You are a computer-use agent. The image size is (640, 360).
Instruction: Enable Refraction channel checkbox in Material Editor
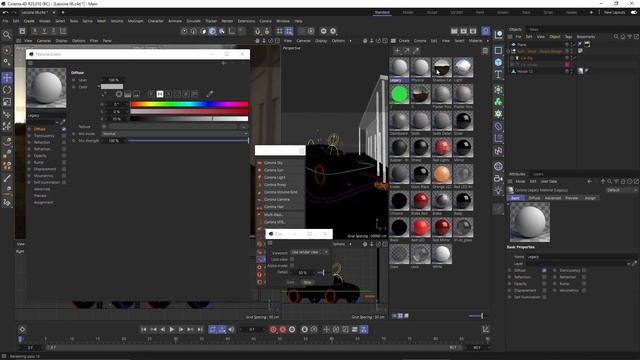64,149
